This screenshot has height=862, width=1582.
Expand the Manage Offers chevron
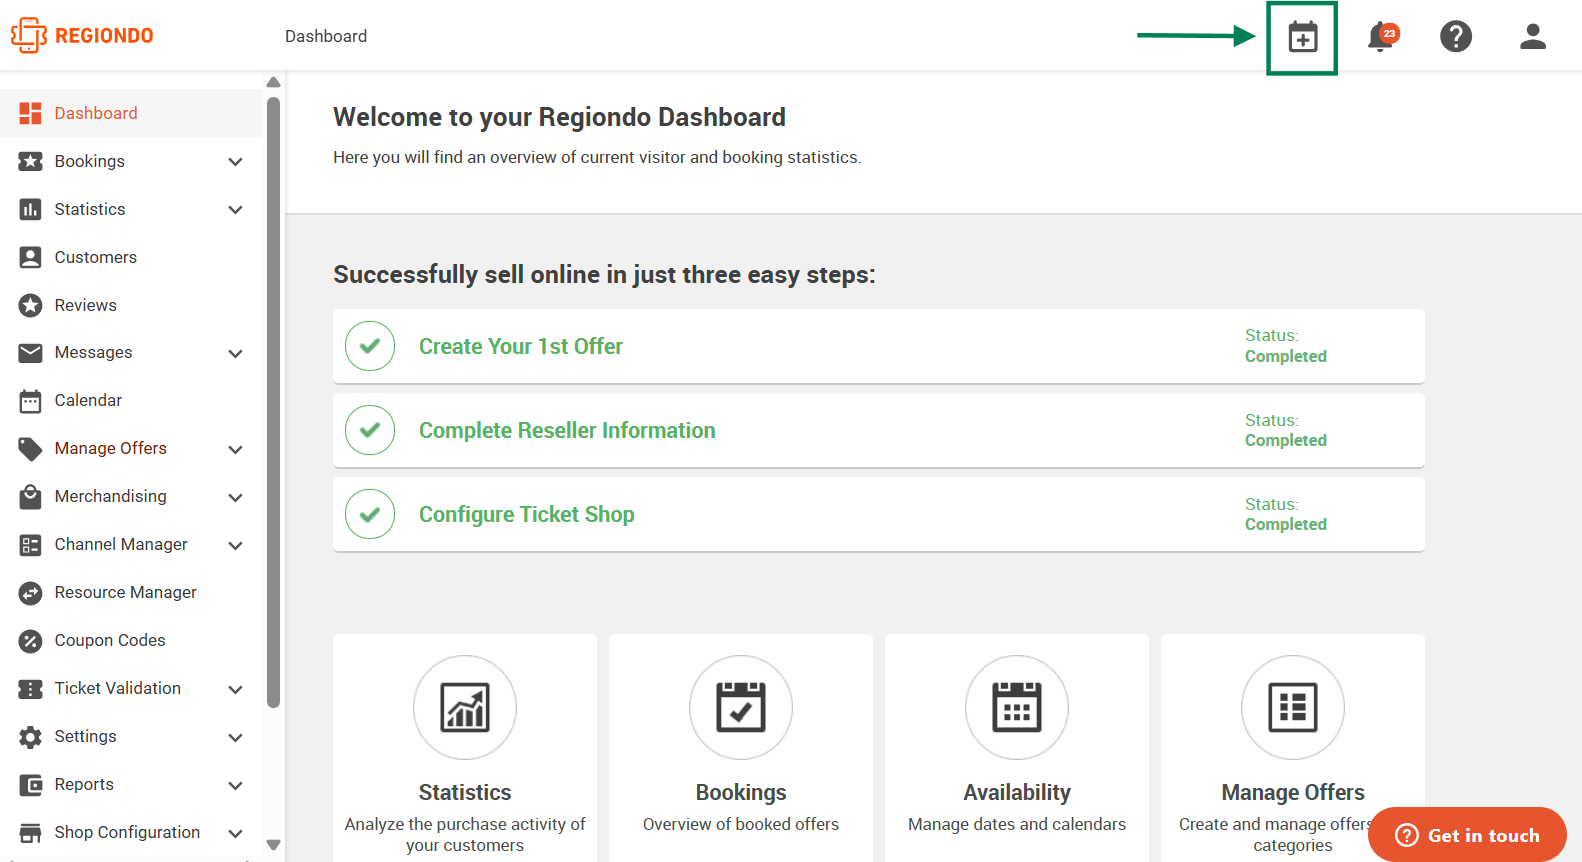click(x=236, y=450)
